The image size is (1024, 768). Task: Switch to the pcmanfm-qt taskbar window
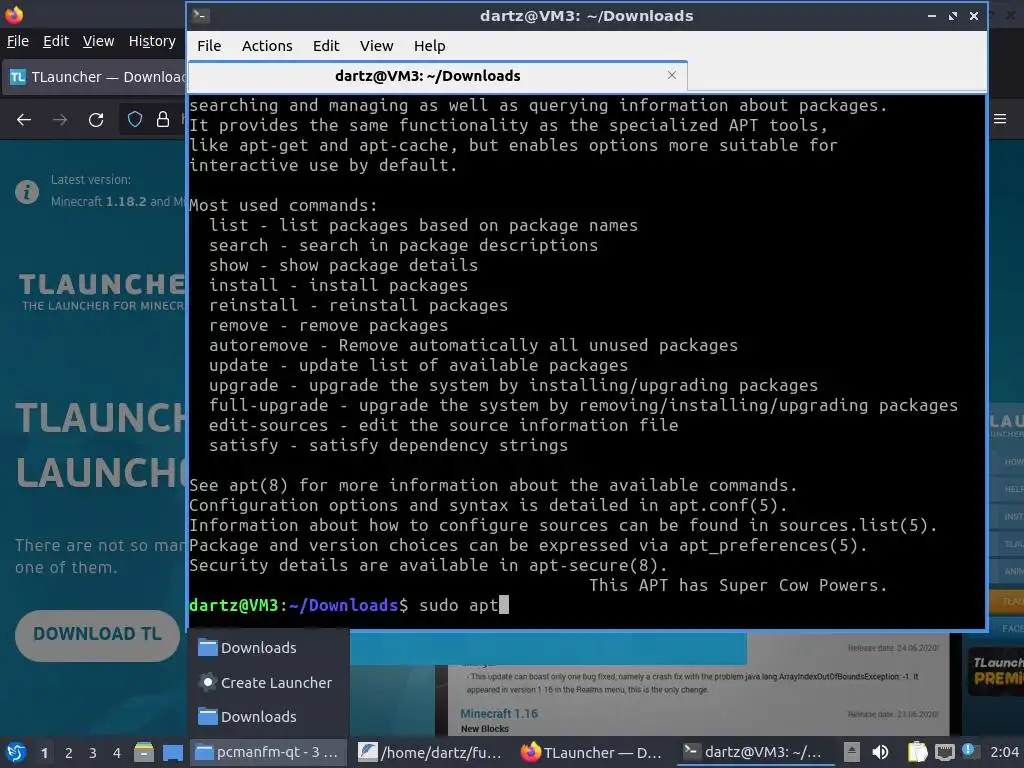pos(268,752)
